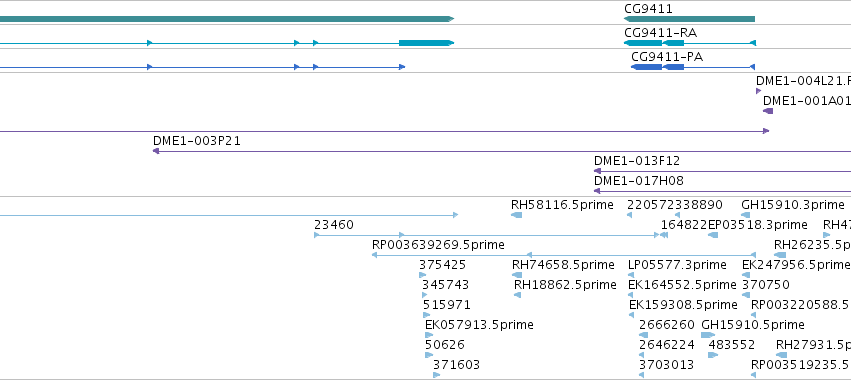The width and height of the screenshot is (851, 380).
Task: Click the 483552 feature arrow
Action: coord(713,355)
